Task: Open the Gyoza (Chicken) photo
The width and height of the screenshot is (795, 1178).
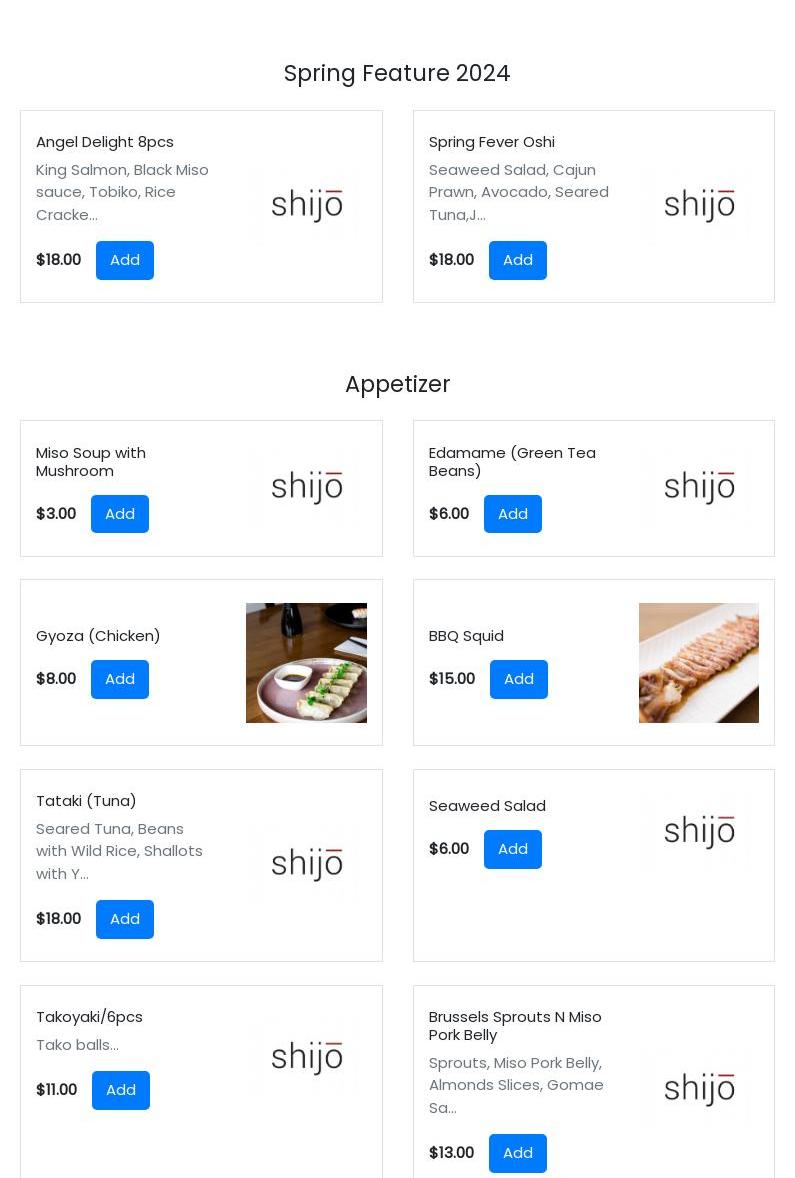Action: [x=306, y=663]
